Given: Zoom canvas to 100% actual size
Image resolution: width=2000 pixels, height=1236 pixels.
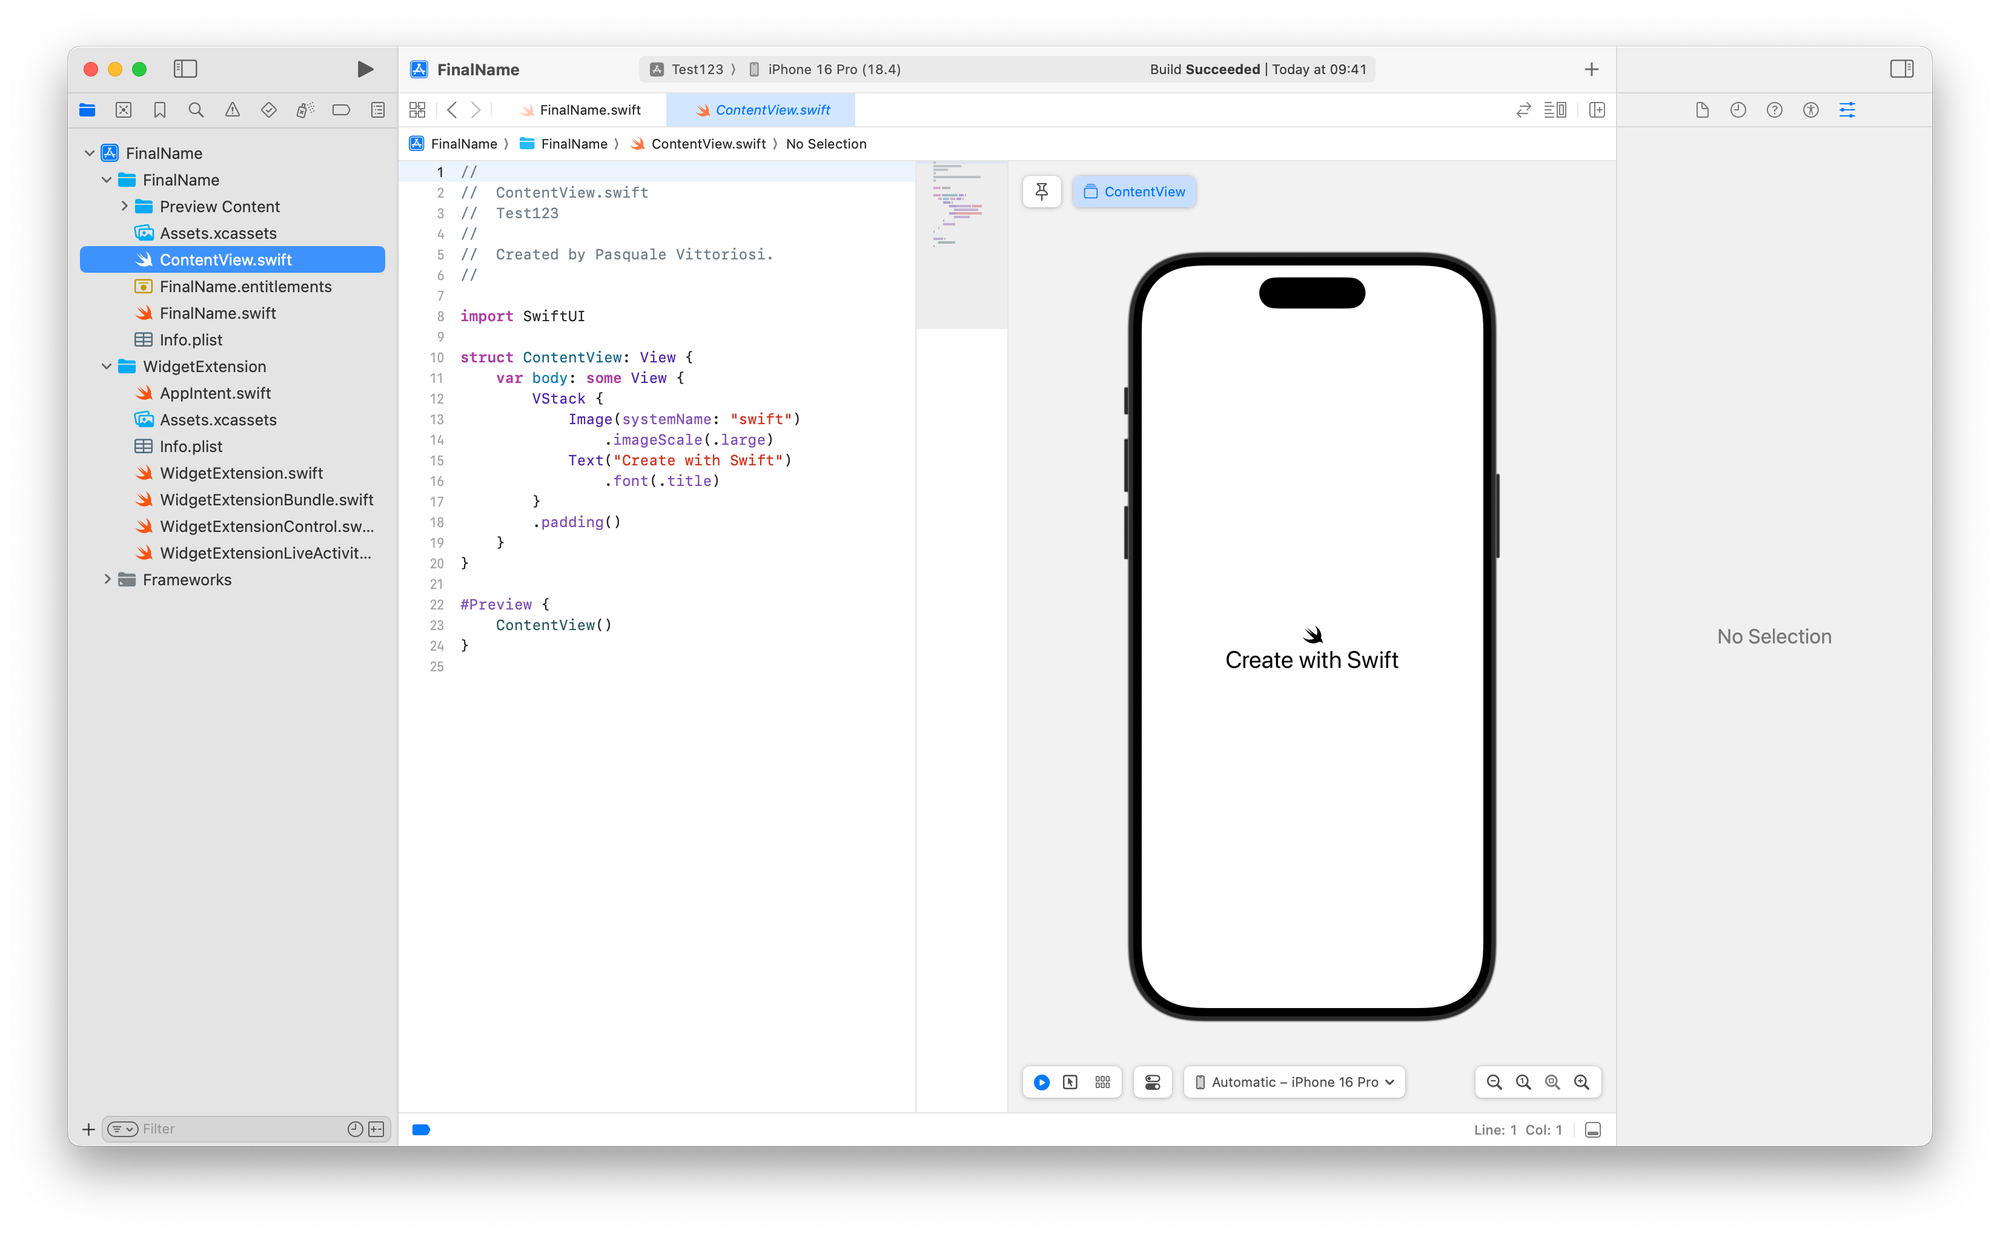Looking at the screenshot, I should click(1523, 1082).
